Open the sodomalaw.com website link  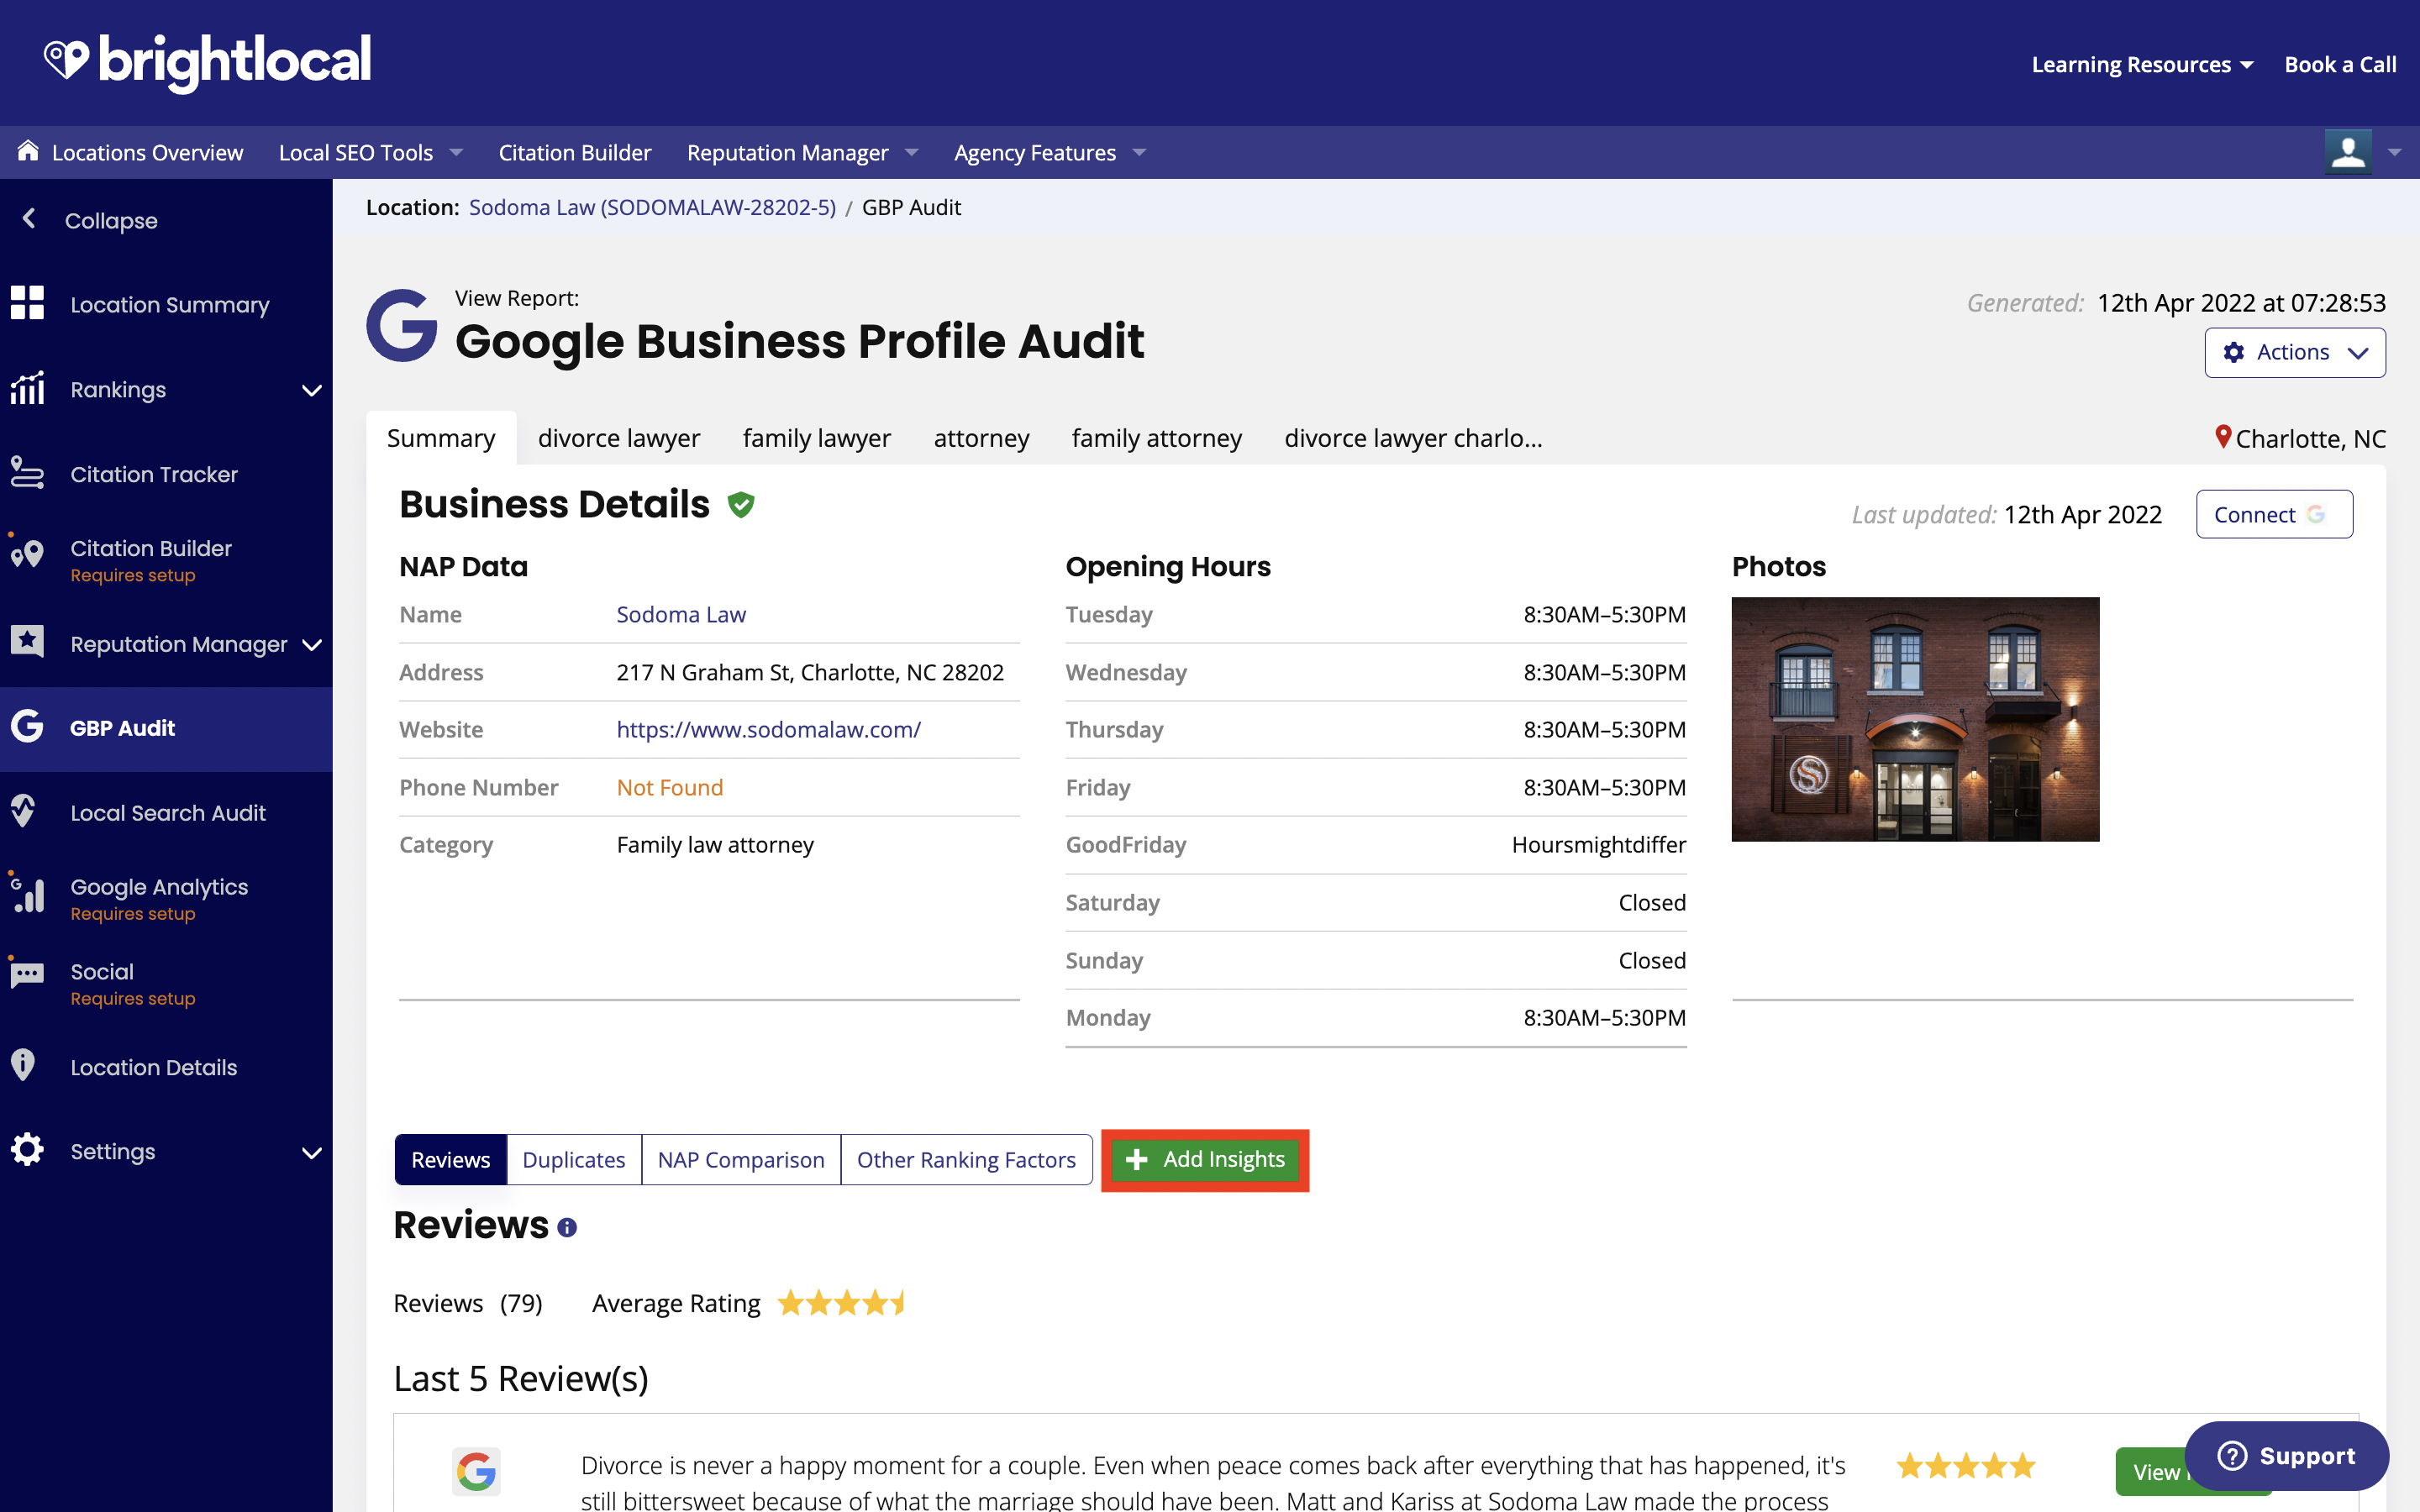[768, 729]
